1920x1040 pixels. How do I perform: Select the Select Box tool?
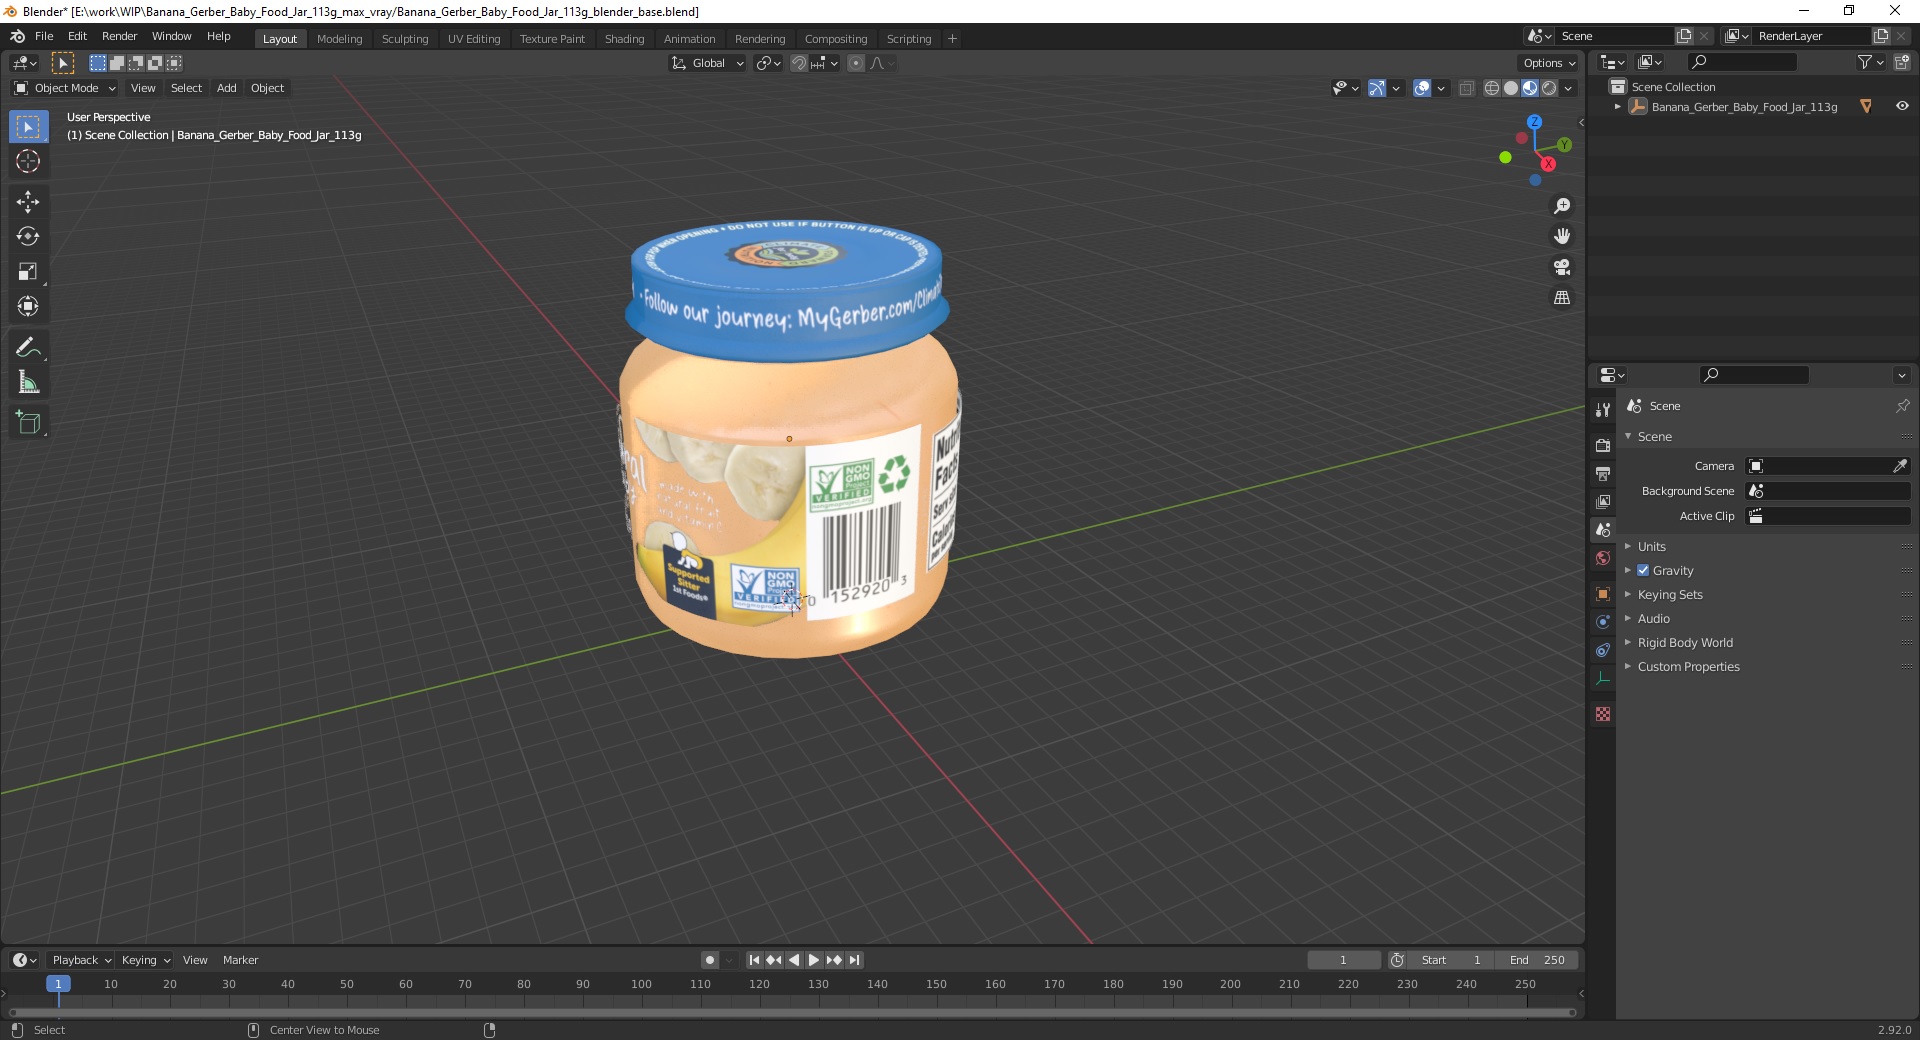tap(28, 127)
